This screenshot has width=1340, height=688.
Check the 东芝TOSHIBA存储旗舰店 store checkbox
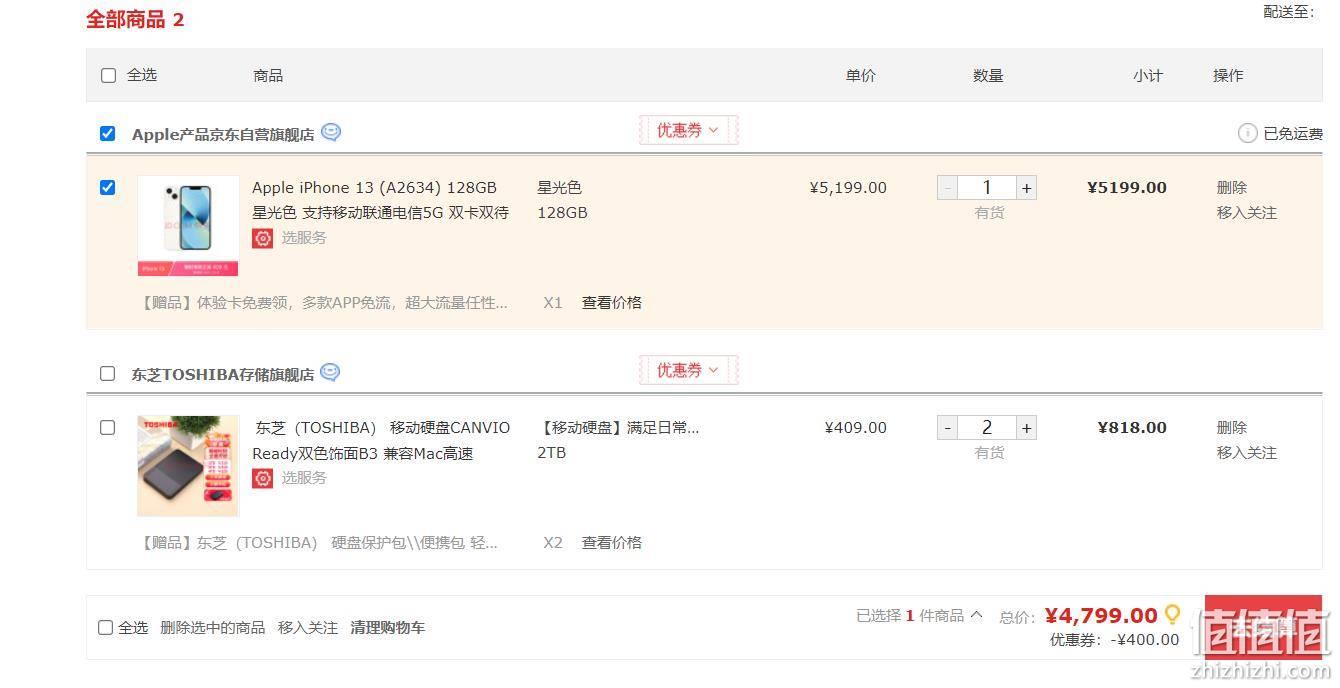coord(108,373)
